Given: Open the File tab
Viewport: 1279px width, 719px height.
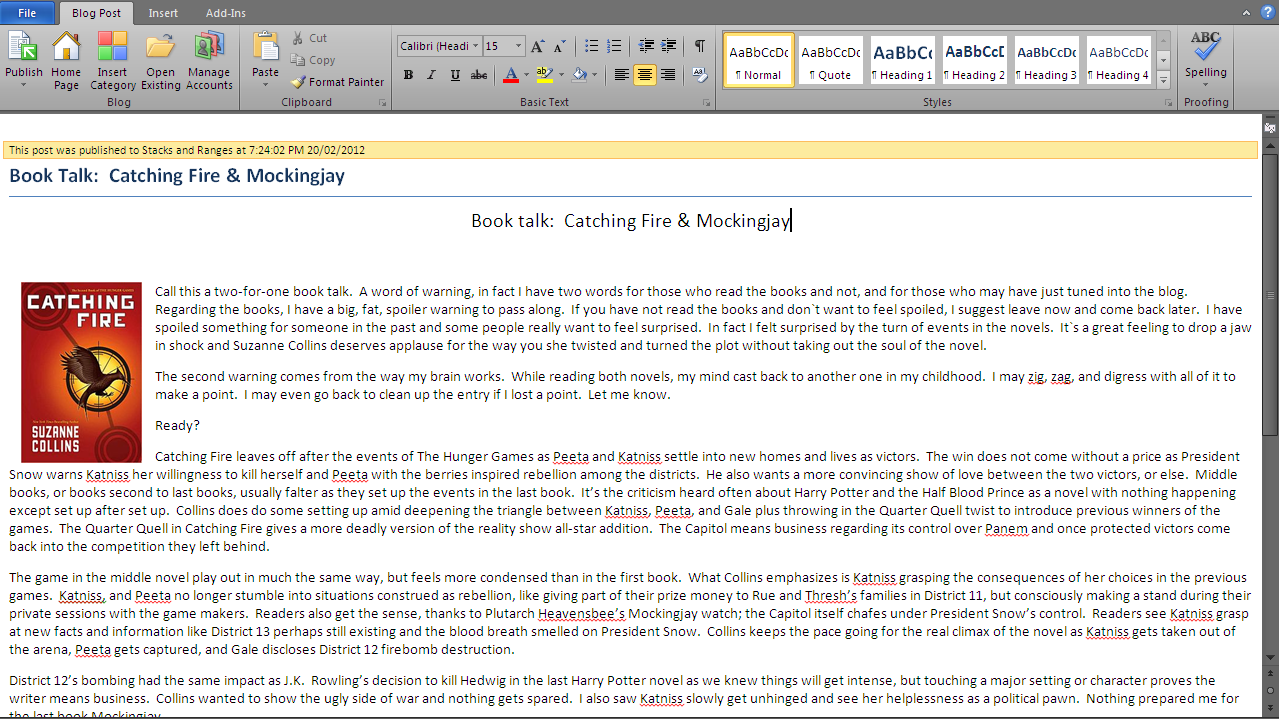Looking at the screenshot, I should click(x=27, y=13).
